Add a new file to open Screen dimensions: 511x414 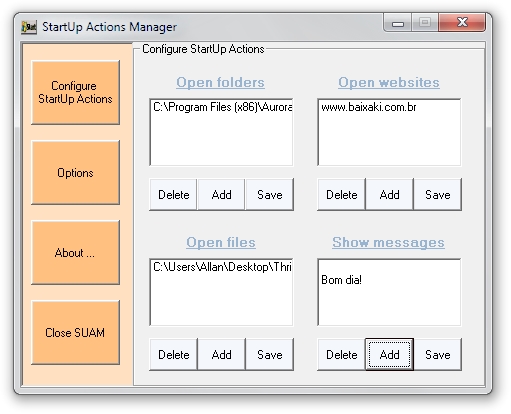tap(221, 355)
